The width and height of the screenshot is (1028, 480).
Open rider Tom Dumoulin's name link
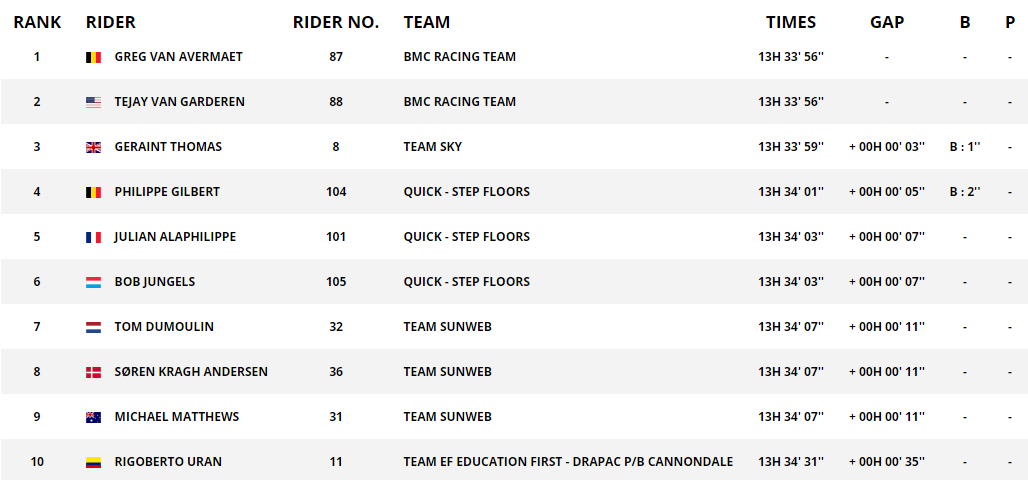164,327
